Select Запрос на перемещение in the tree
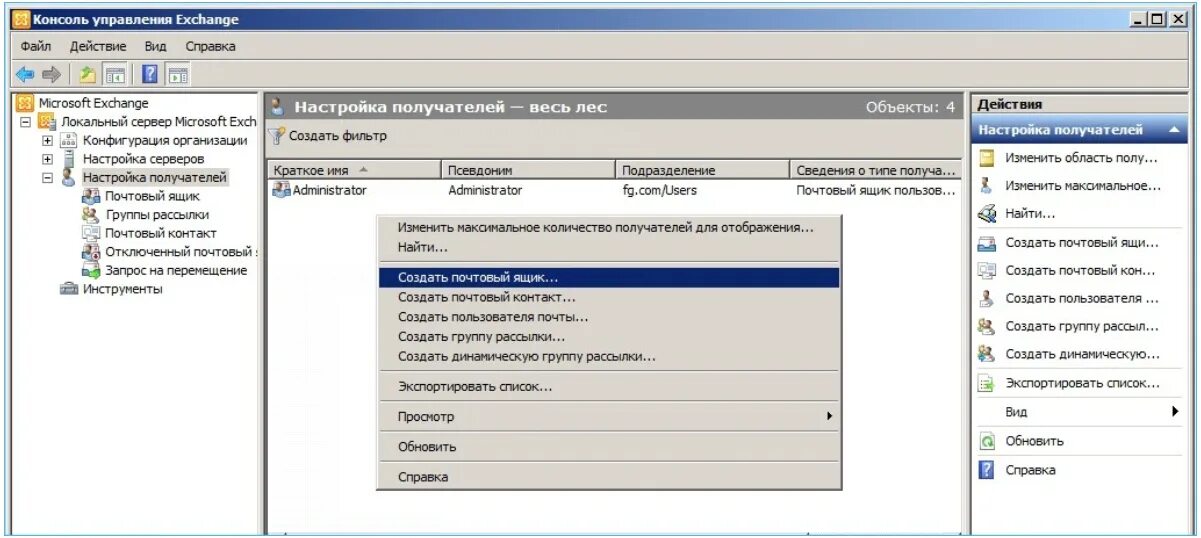This screenshot has width=1201, height=538. click(x=176, y=270)
